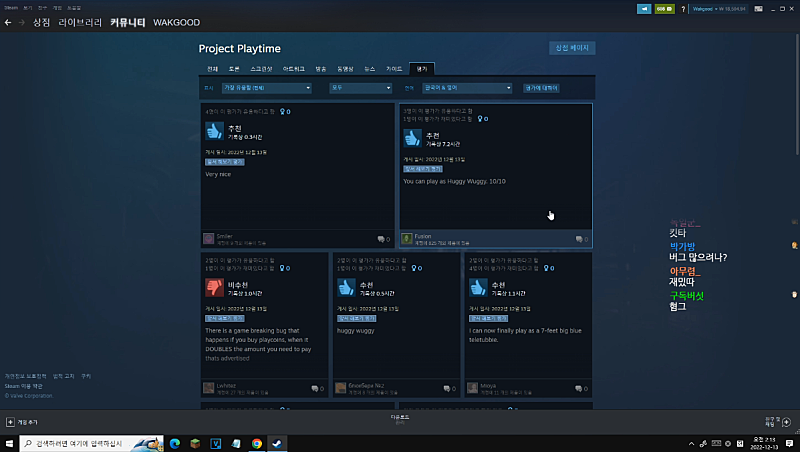Viewport: 800px width, 452px height.
Task: Open the display sort order dropdown
Action: pos(266,88)
